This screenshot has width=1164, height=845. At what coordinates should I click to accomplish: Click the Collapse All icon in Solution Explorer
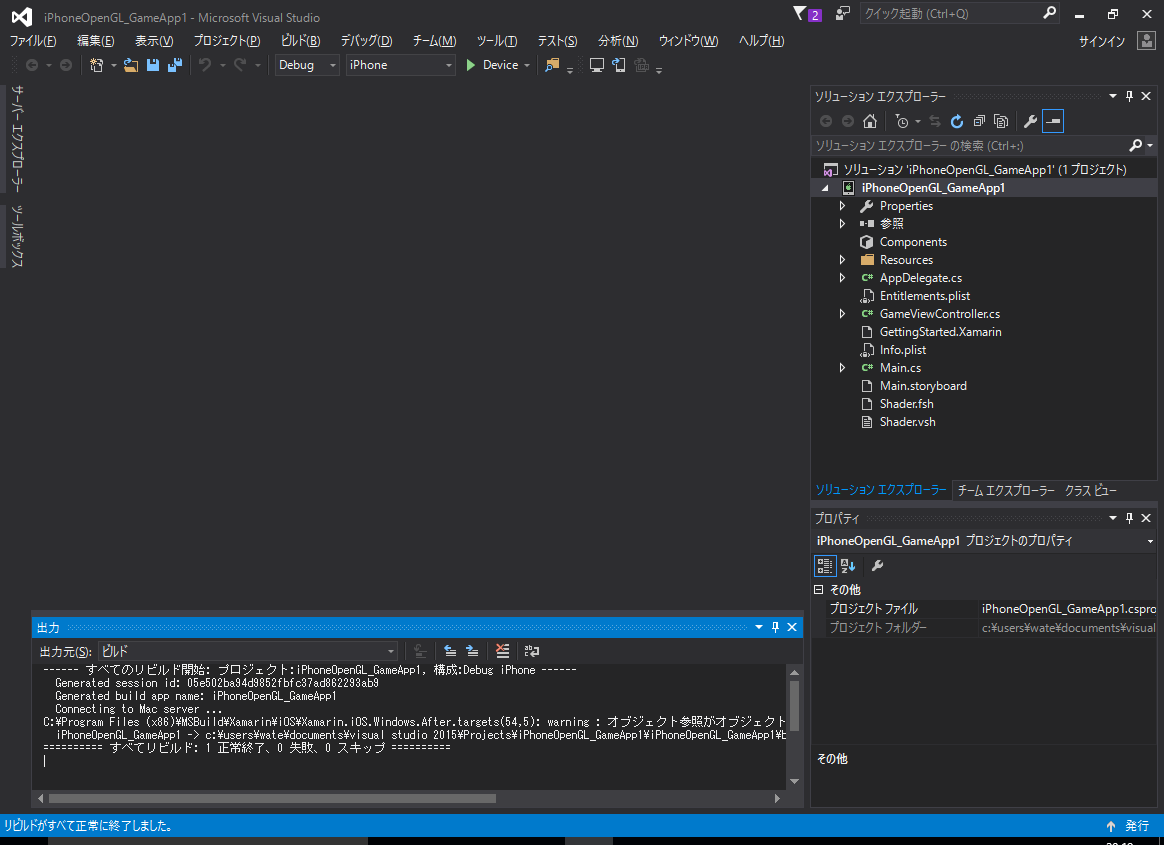click(979, 121)
